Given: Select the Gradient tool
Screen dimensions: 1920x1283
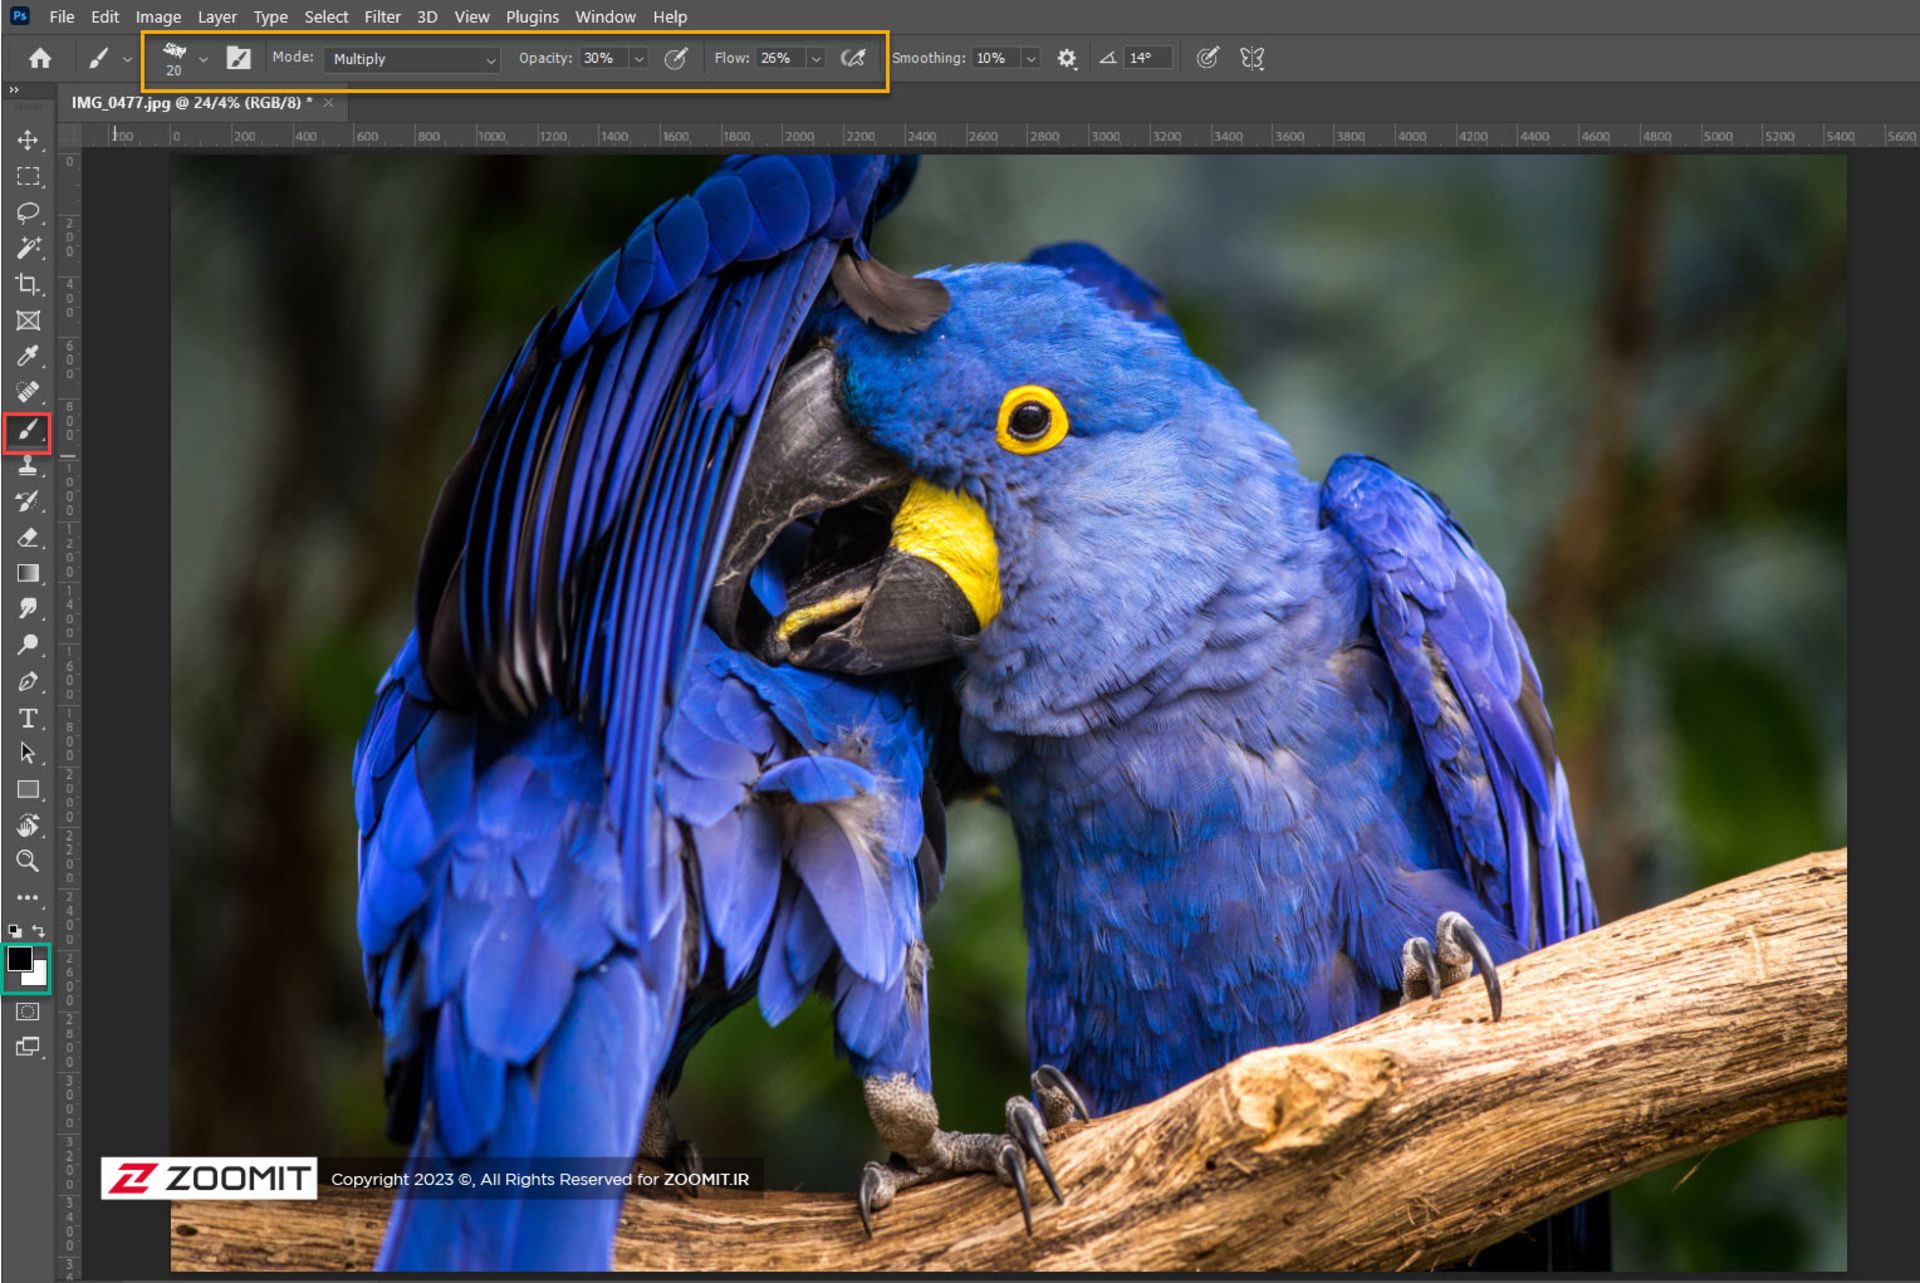Looking at the screenshot, I should pos(28,573).
